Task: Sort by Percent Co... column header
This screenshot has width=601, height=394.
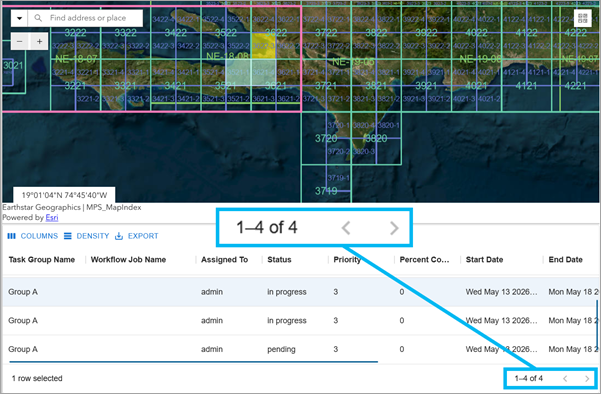Action: 424,260
